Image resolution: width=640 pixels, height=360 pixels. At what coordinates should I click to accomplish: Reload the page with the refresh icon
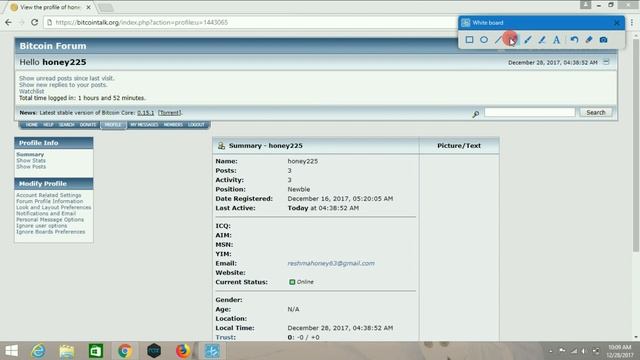[x=35, y=22]
